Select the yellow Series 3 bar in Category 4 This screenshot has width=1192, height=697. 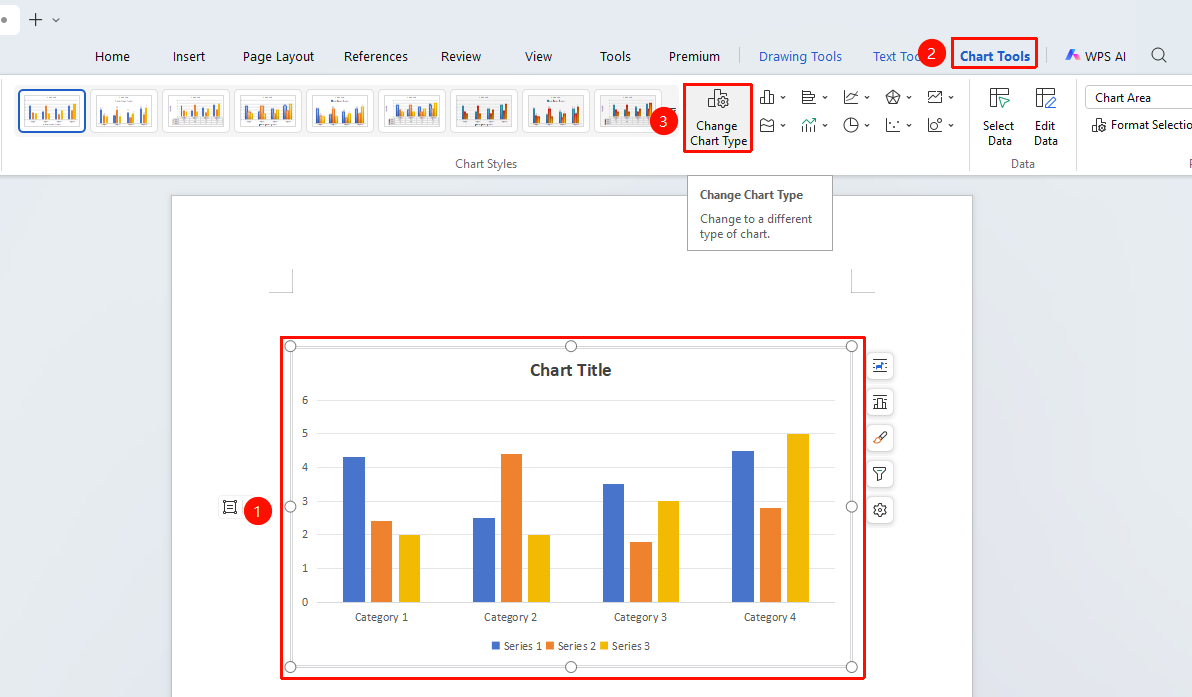[797, 518]
